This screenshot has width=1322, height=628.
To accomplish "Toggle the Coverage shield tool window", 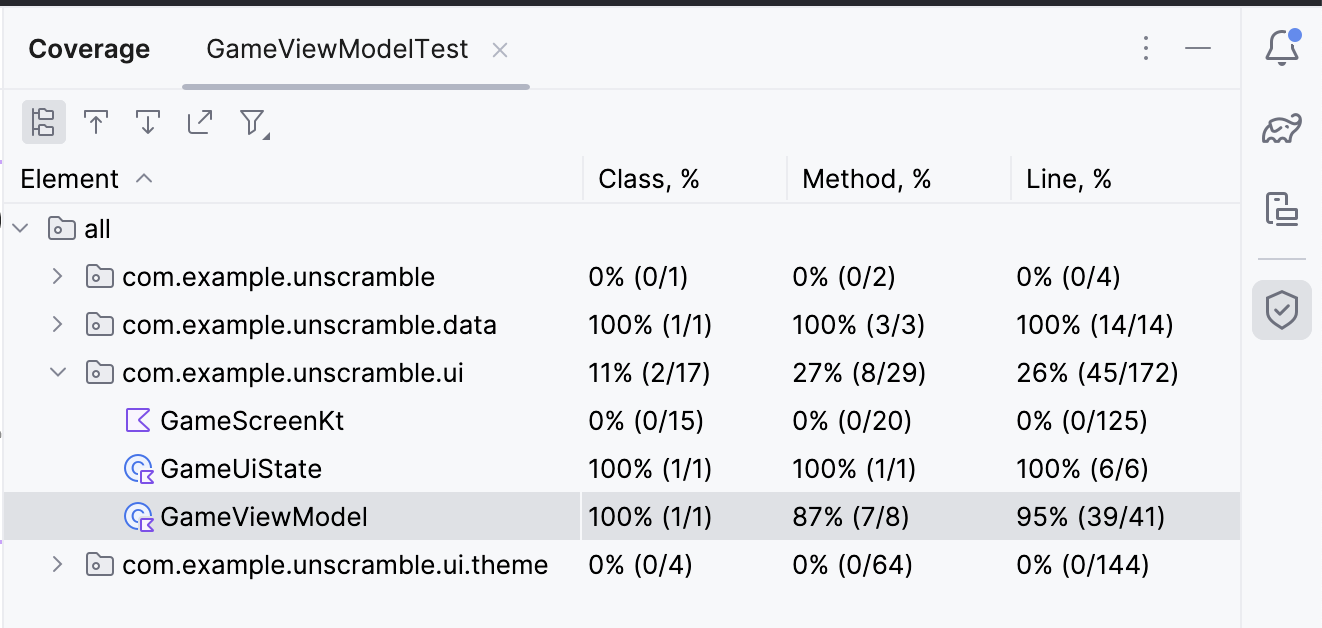I will click(1282, 310).
